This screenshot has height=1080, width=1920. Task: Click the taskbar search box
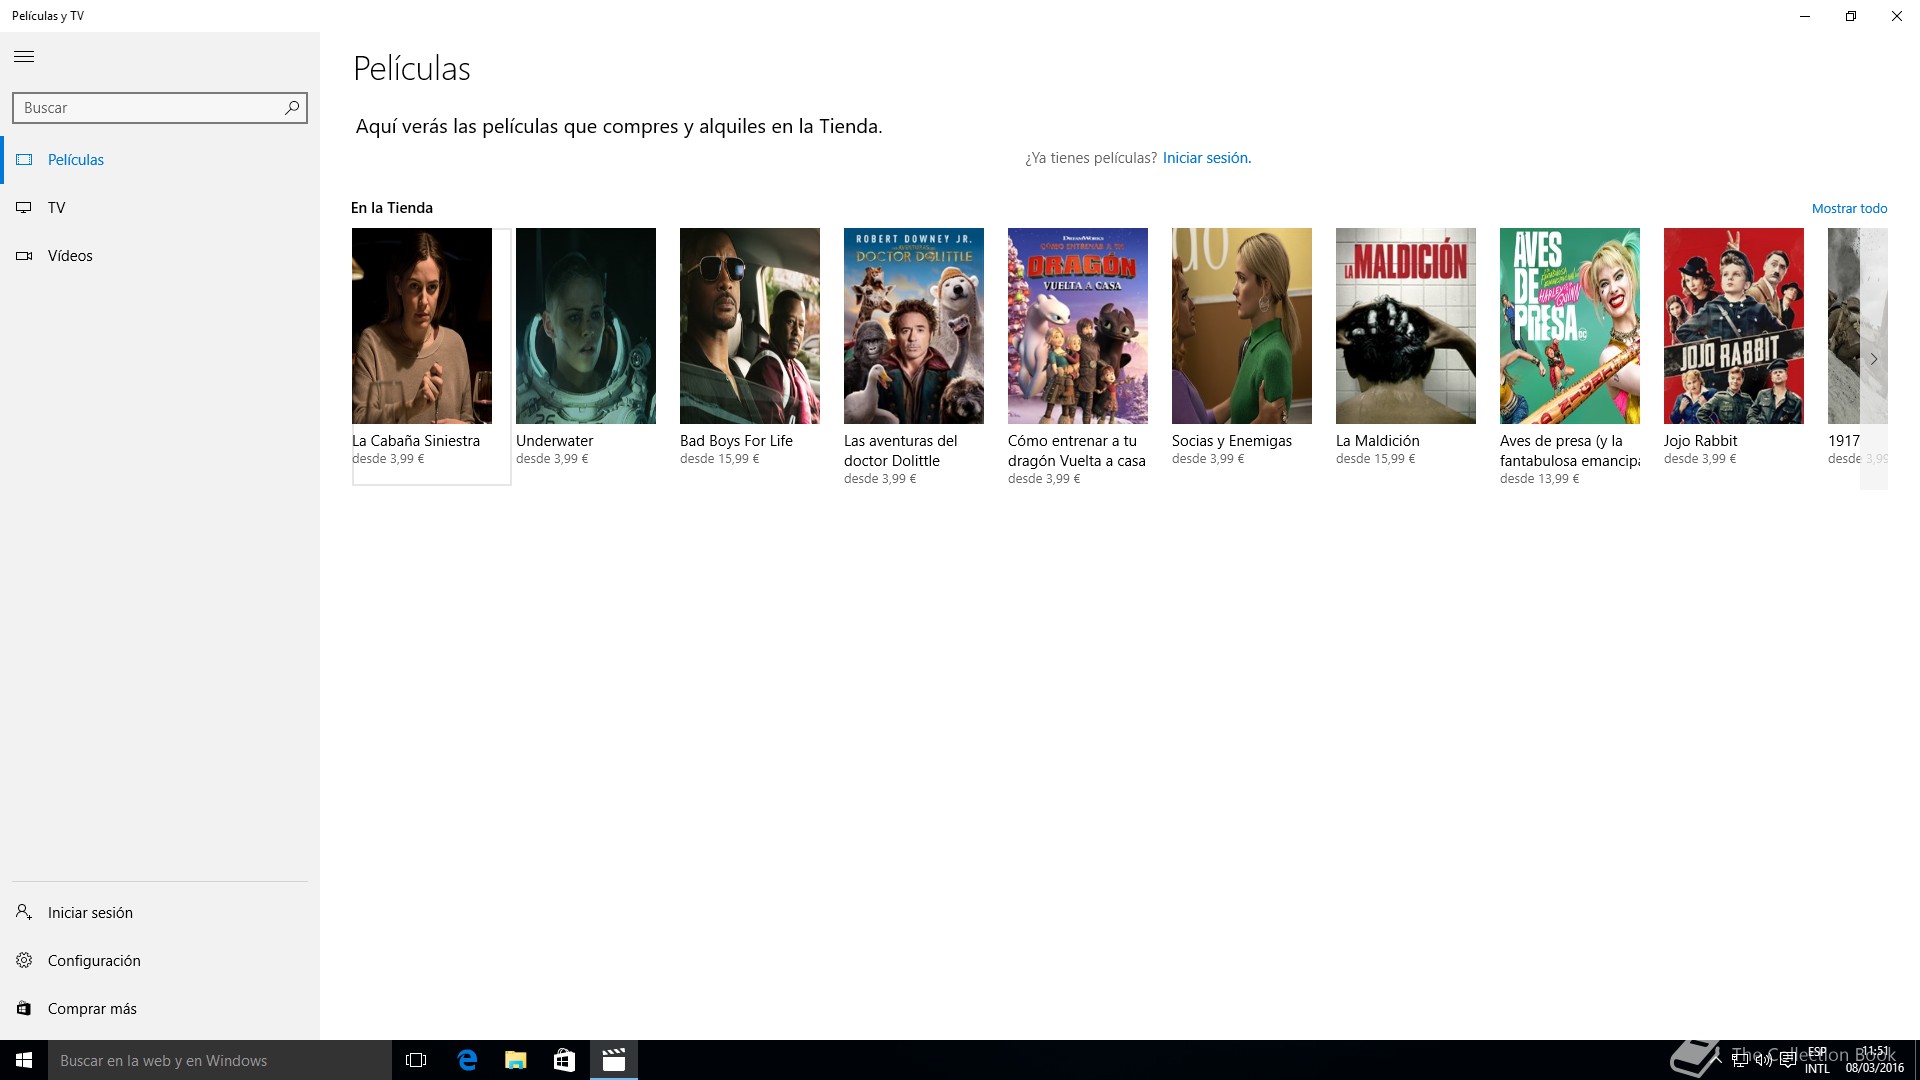[x=220, y=1060]
